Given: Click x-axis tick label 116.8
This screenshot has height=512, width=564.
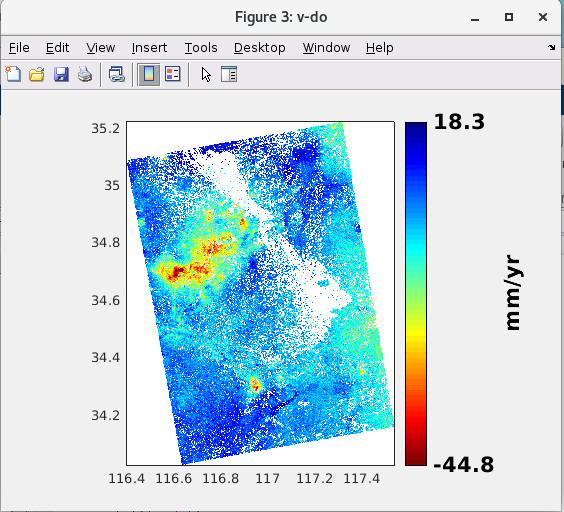Looking at the screenshot, I should pyautogui.click(x=220, y=479).
